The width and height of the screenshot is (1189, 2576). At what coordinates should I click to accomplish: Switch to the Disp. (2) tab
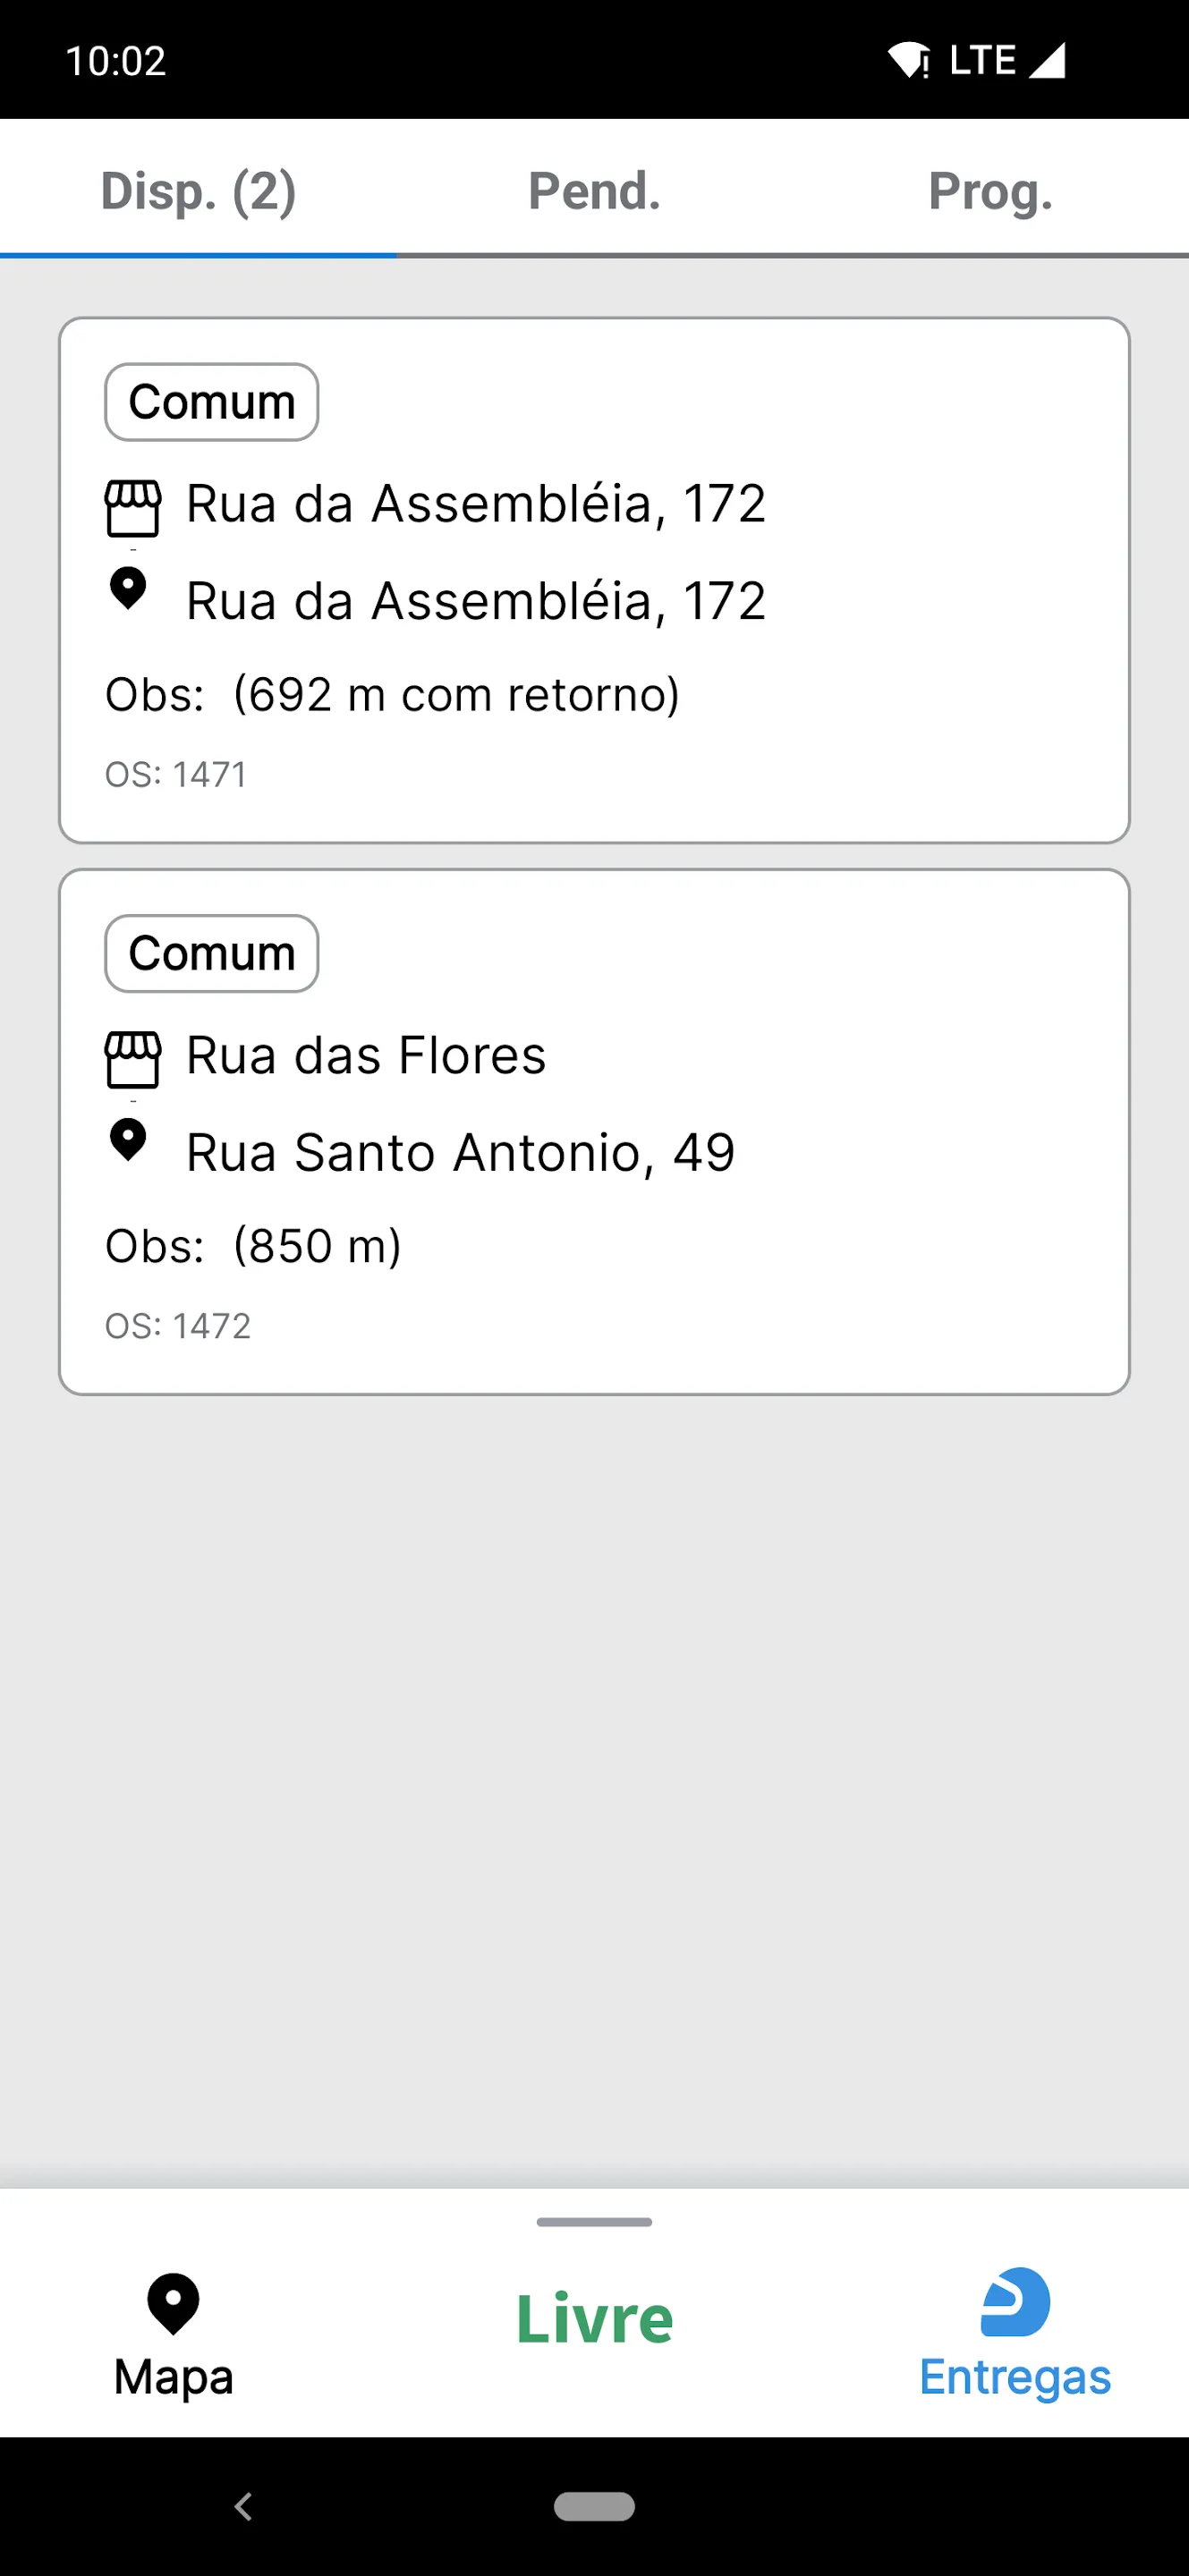point(198,191)
